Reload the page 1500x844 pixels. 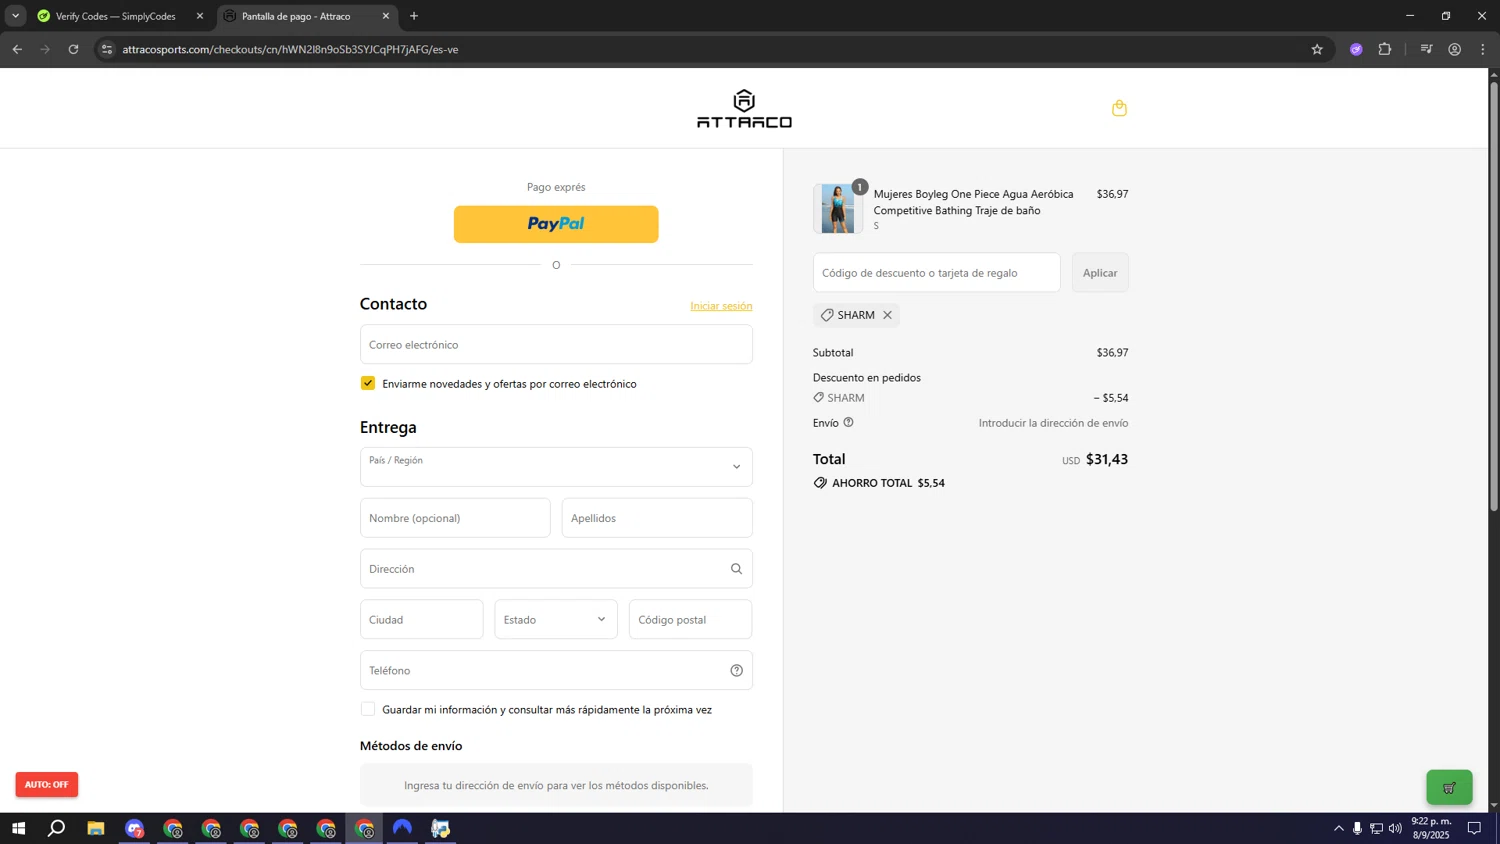click(x=73, y=49)
